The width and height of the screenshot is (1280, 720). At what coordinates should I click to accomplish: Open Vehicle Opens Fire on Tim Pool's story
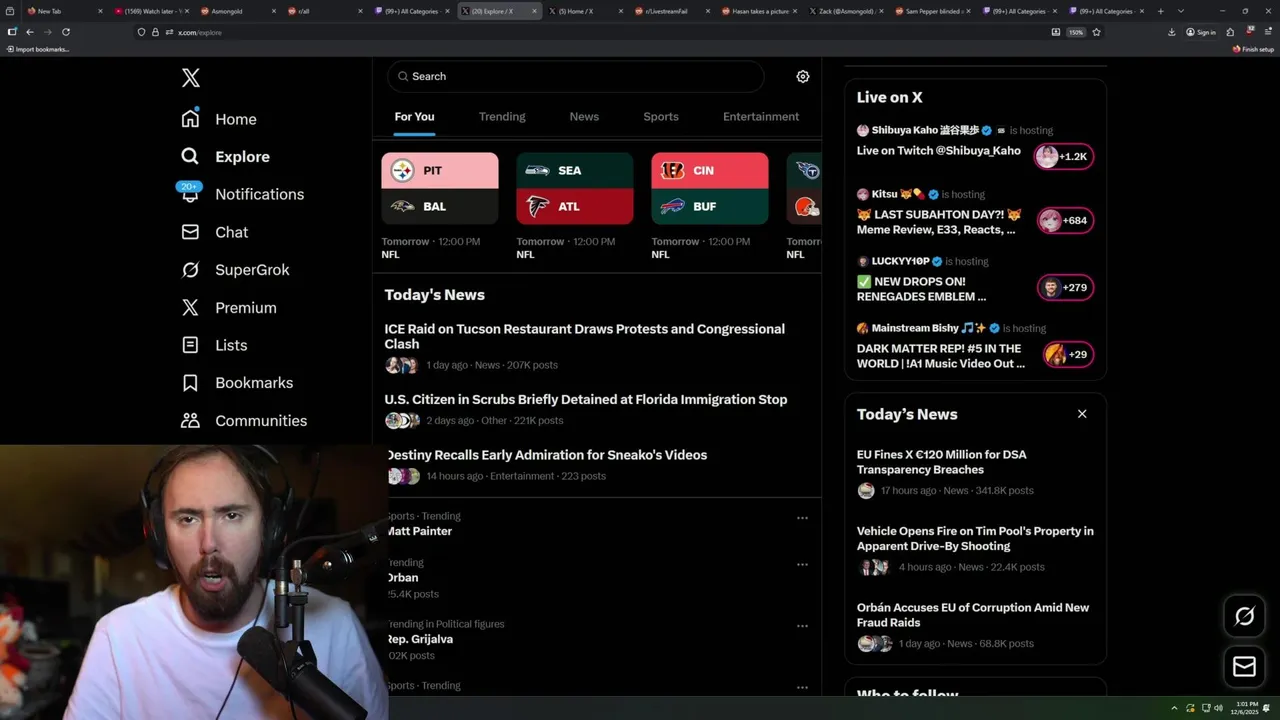click(x=975, y=538)
